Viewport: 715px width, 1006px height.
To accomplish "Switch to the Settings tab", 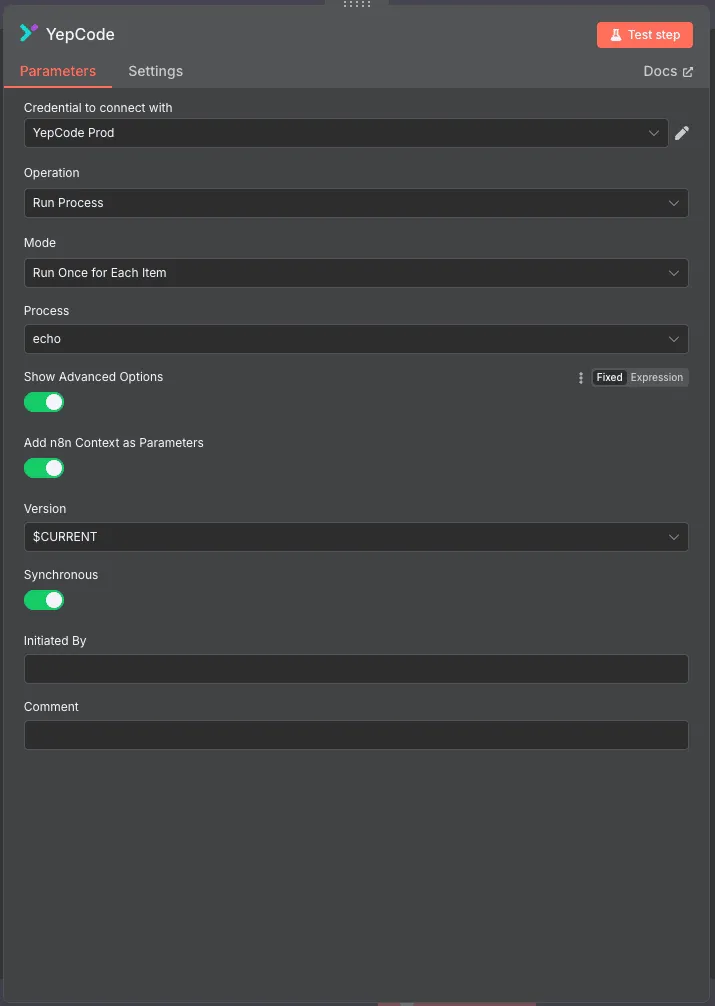I will tap(155, 71).
